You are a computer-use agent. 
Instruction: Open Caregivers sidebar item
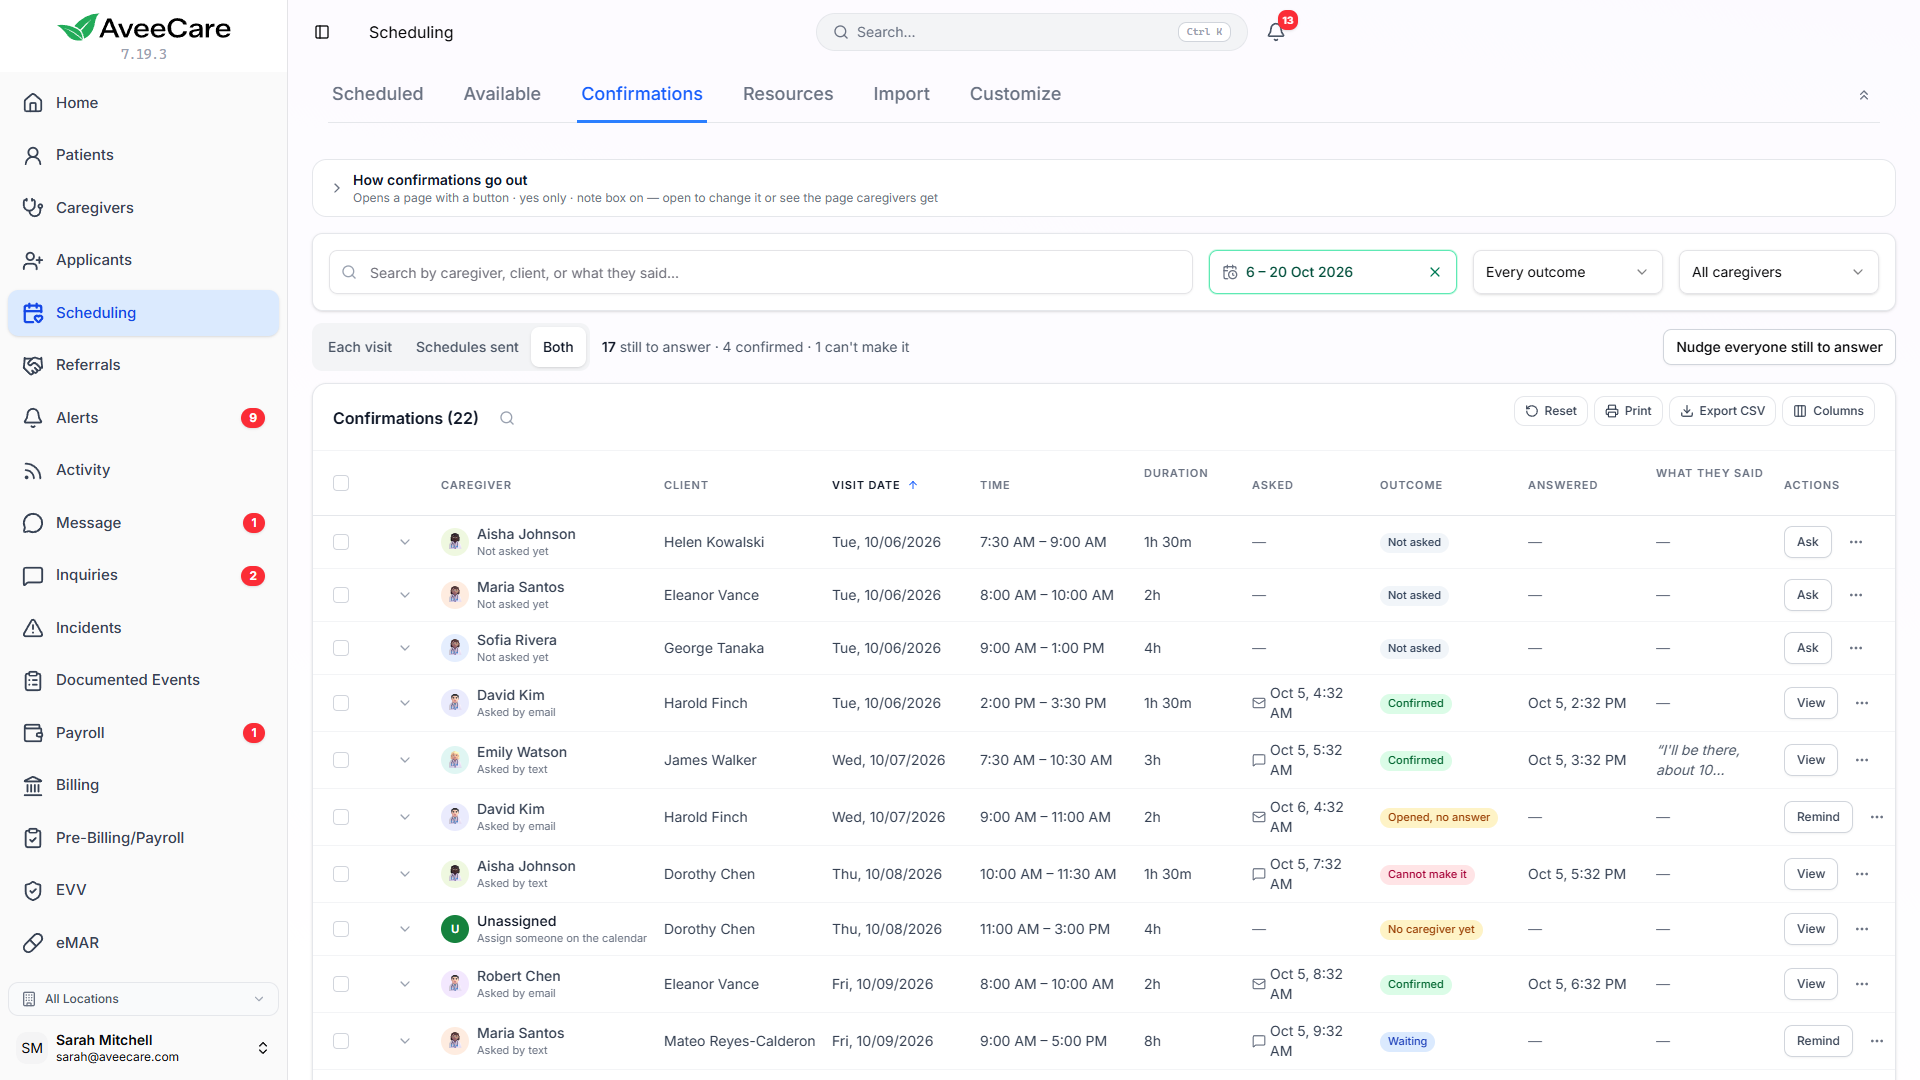143,208
